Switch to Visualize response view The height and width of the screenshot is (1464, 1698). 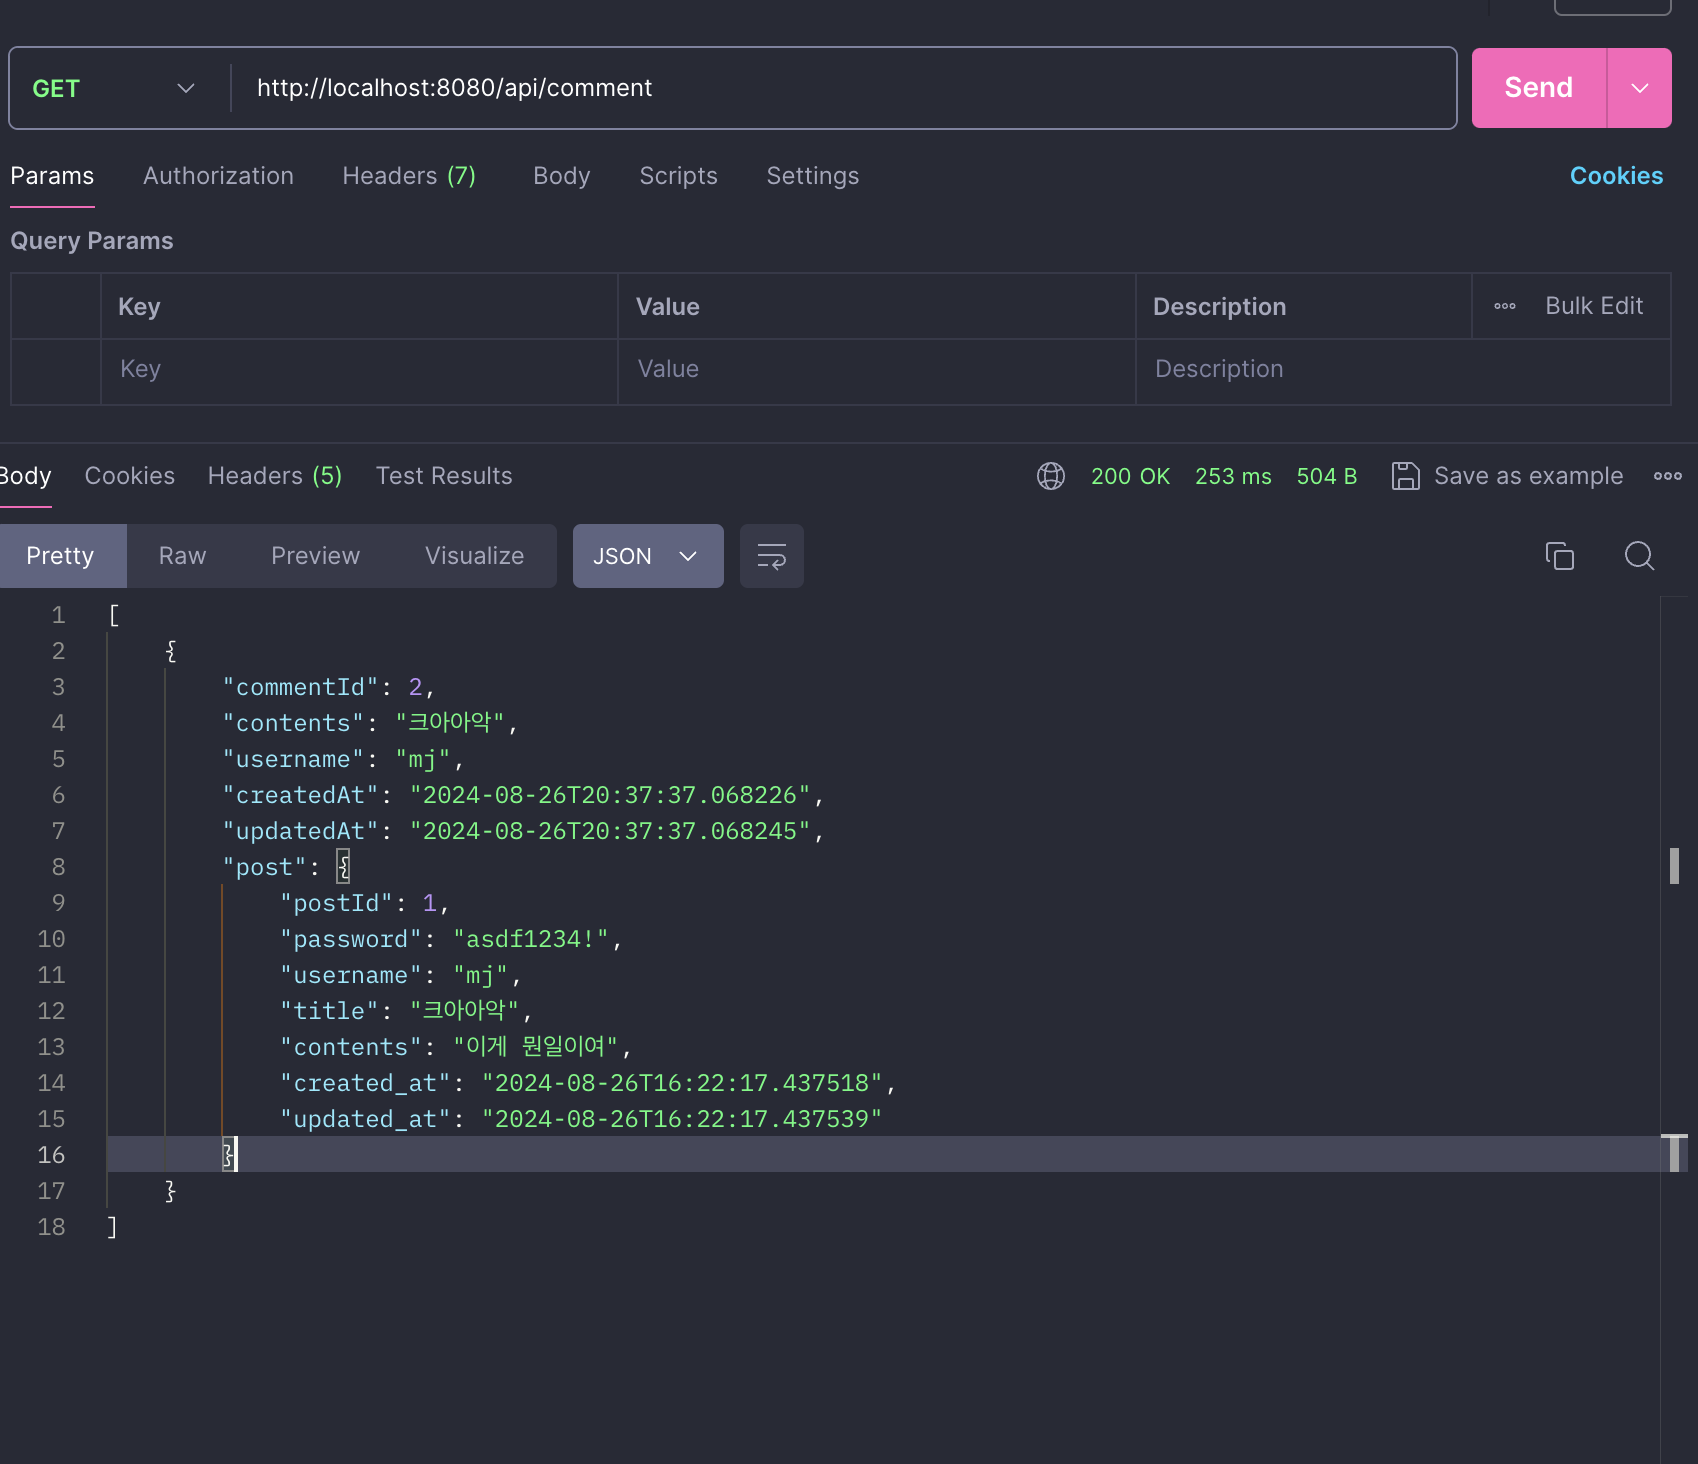point(474,556)
